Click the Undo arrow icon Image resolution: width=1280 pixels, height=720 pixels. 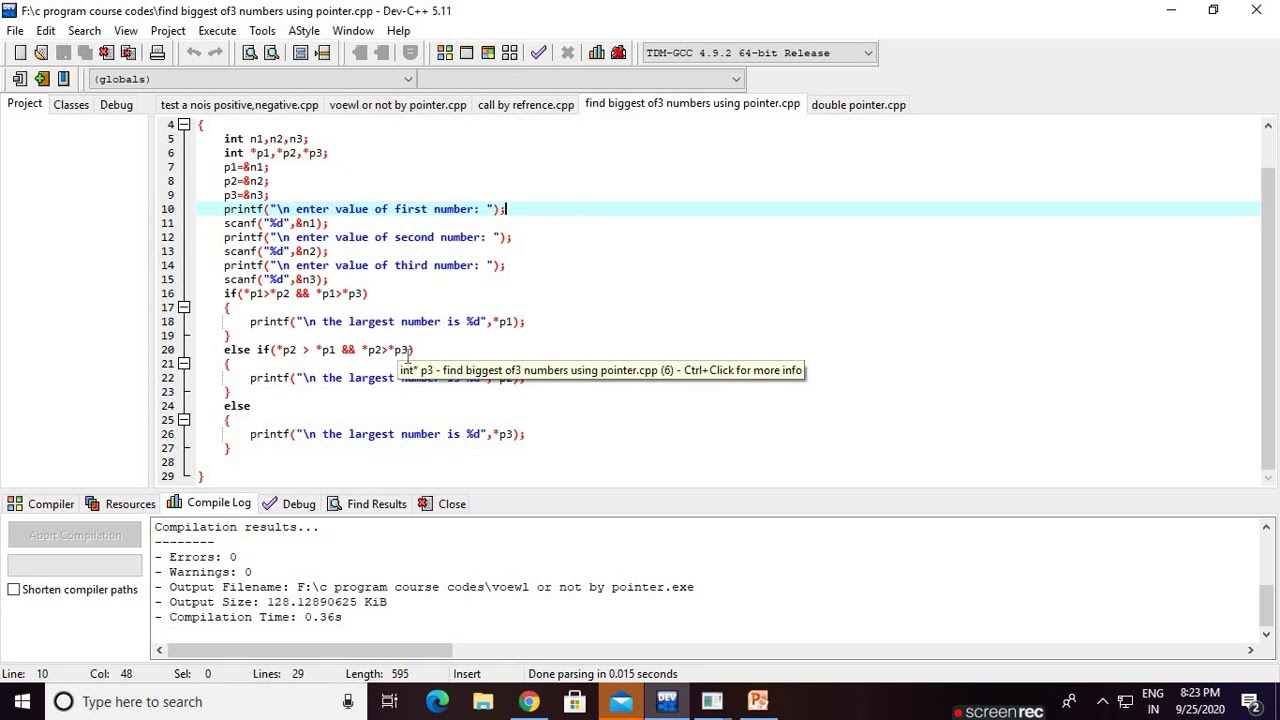tap(194, 53)
